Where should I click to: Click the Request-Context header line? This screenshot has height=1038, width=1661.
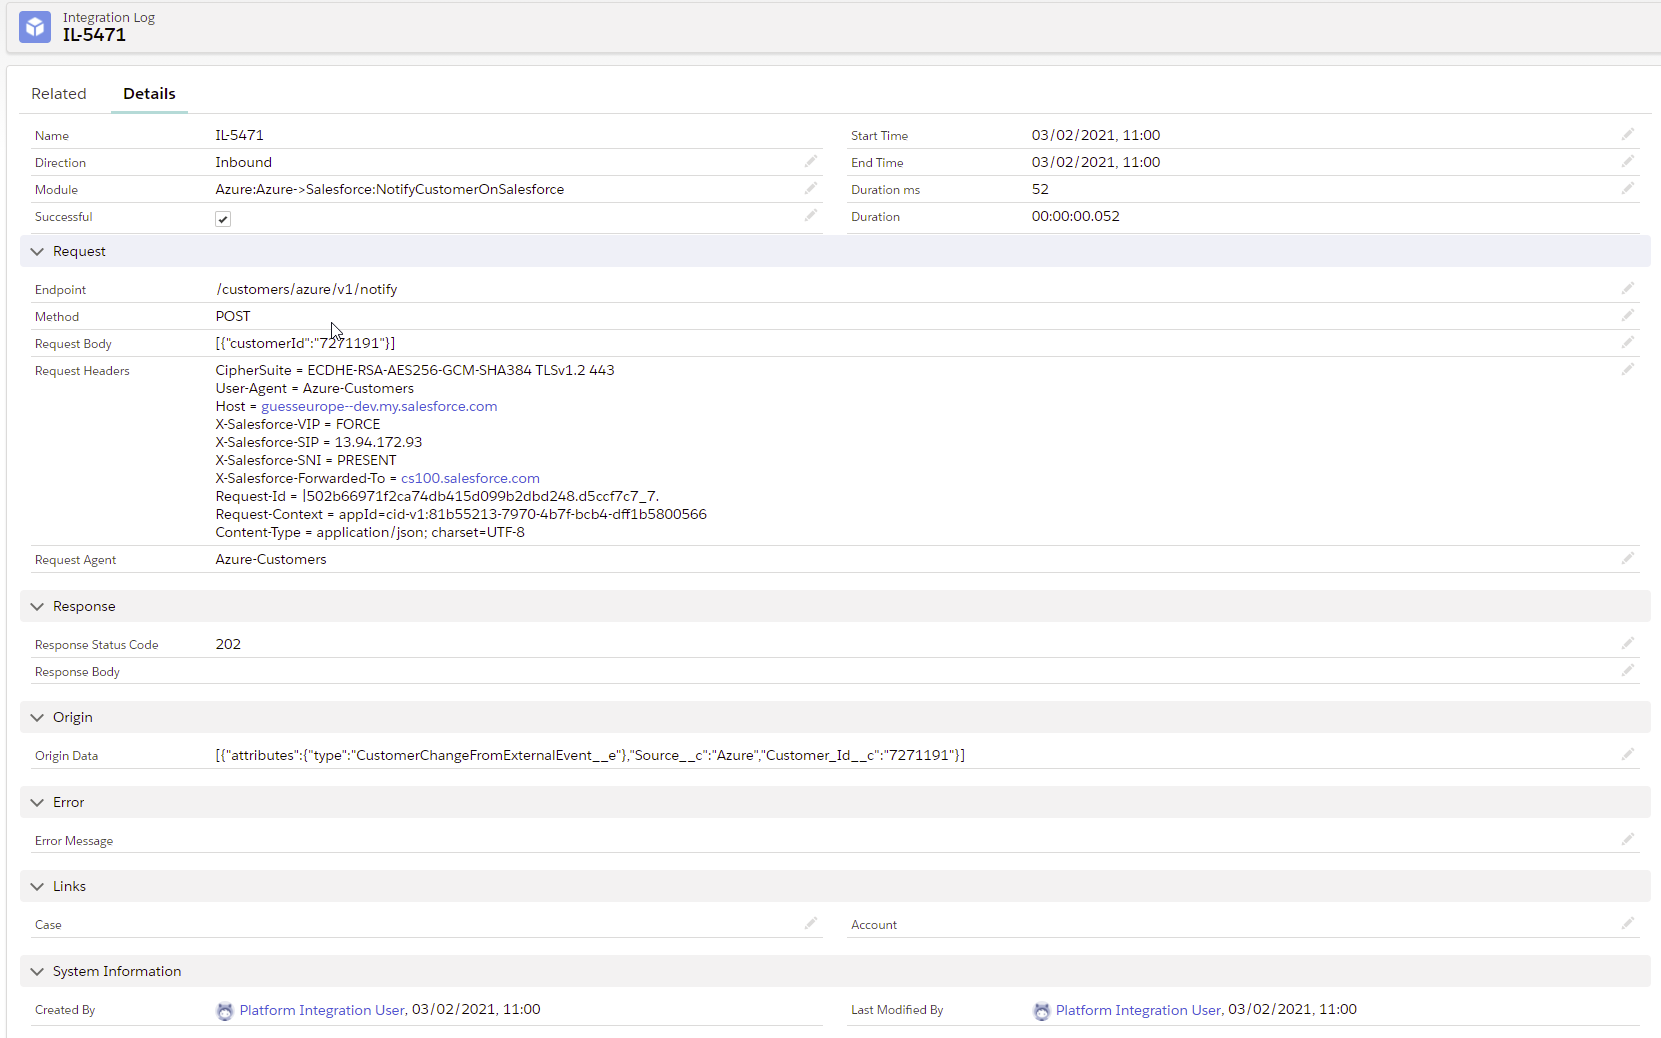tap(461, 514)
